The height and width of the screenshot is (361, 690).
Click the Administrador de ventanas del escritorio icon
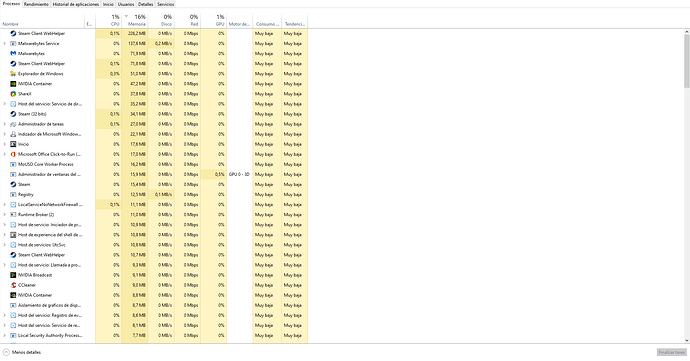click(x=13, y=174)
